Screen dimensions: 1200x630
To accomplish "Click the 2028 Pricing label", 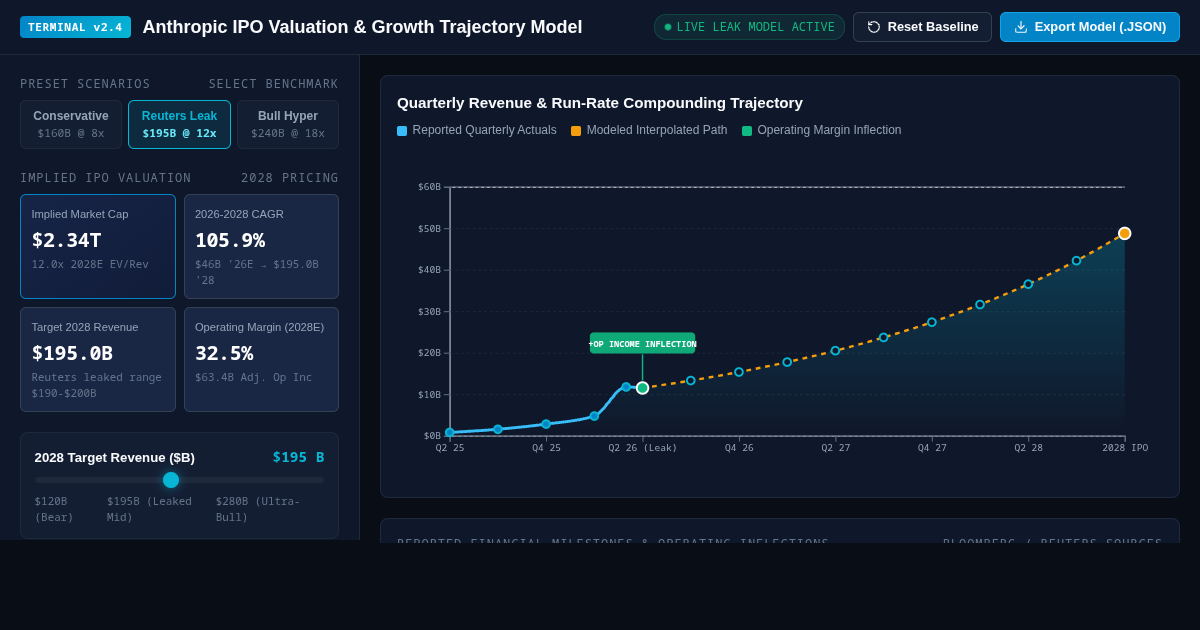I will tap(290, 178).
